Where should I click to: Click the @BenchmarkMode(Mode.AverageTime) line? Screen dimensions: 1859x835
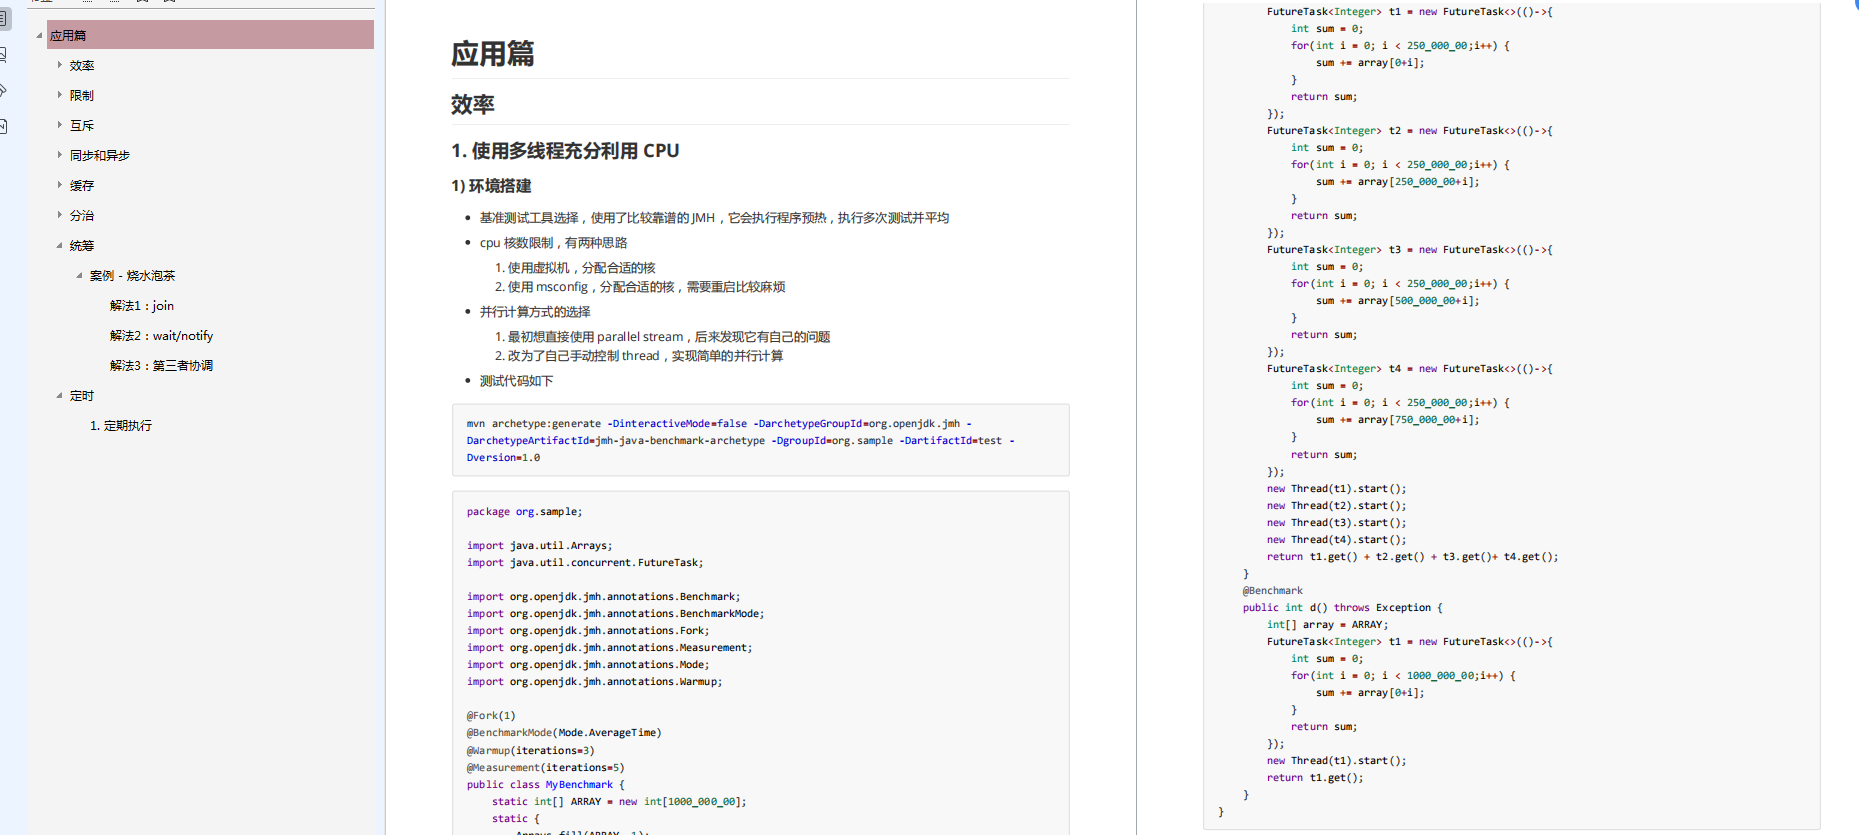[x=564, y=732]
